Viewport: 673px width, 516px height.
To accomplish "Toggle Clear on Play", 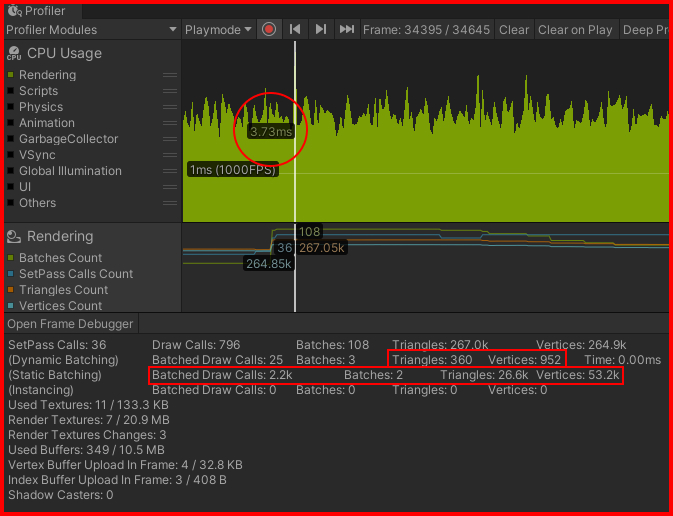I will [x=575, y=29].
